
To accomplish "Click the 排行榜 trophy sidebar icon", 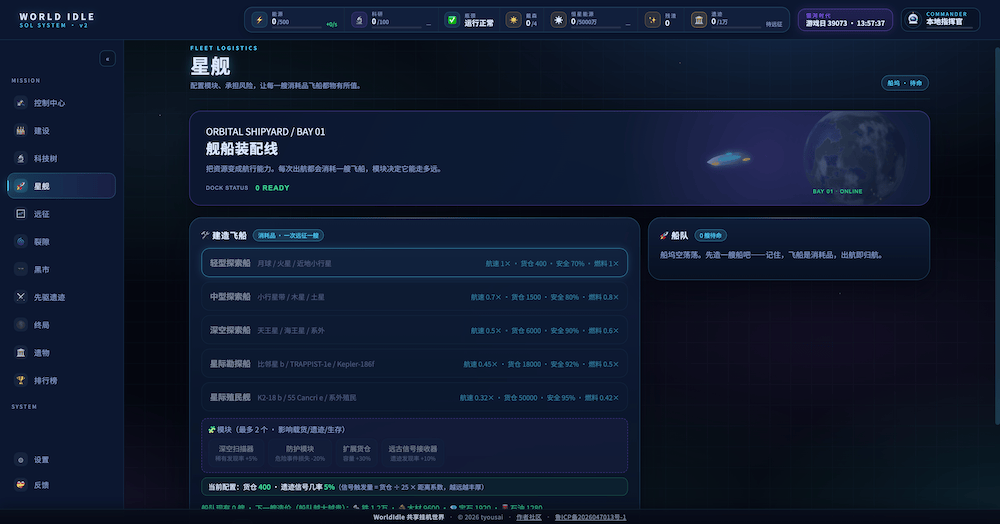I will 20,380.
